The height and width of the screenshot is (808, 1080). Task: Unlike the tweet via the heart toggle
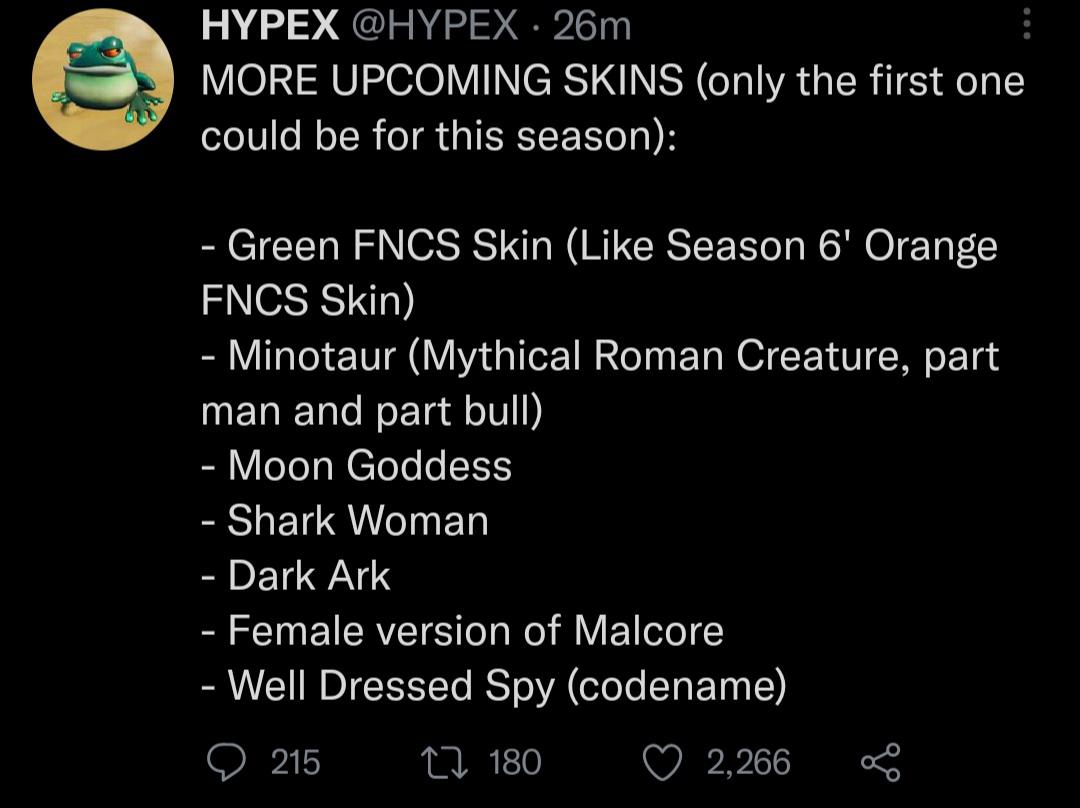pos(662,763)
